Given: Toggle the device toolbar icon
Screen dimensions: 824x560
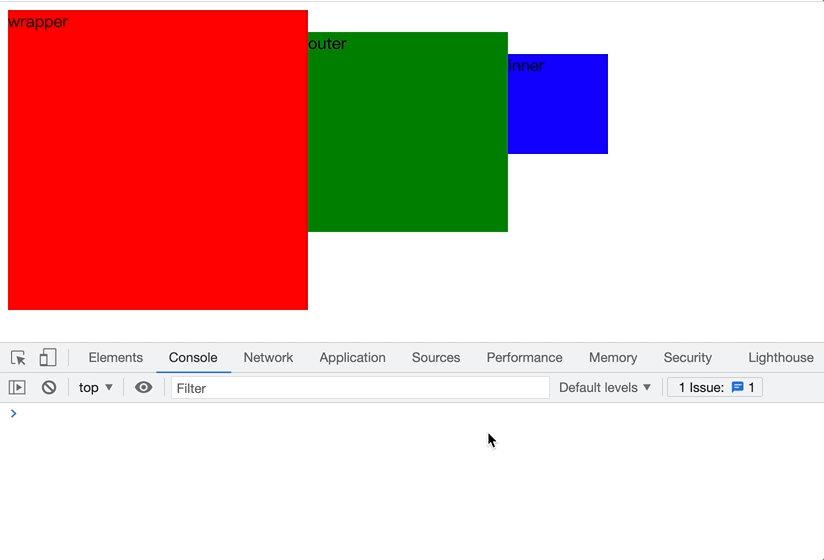Looking at the screenshot, I should point(48,358).
